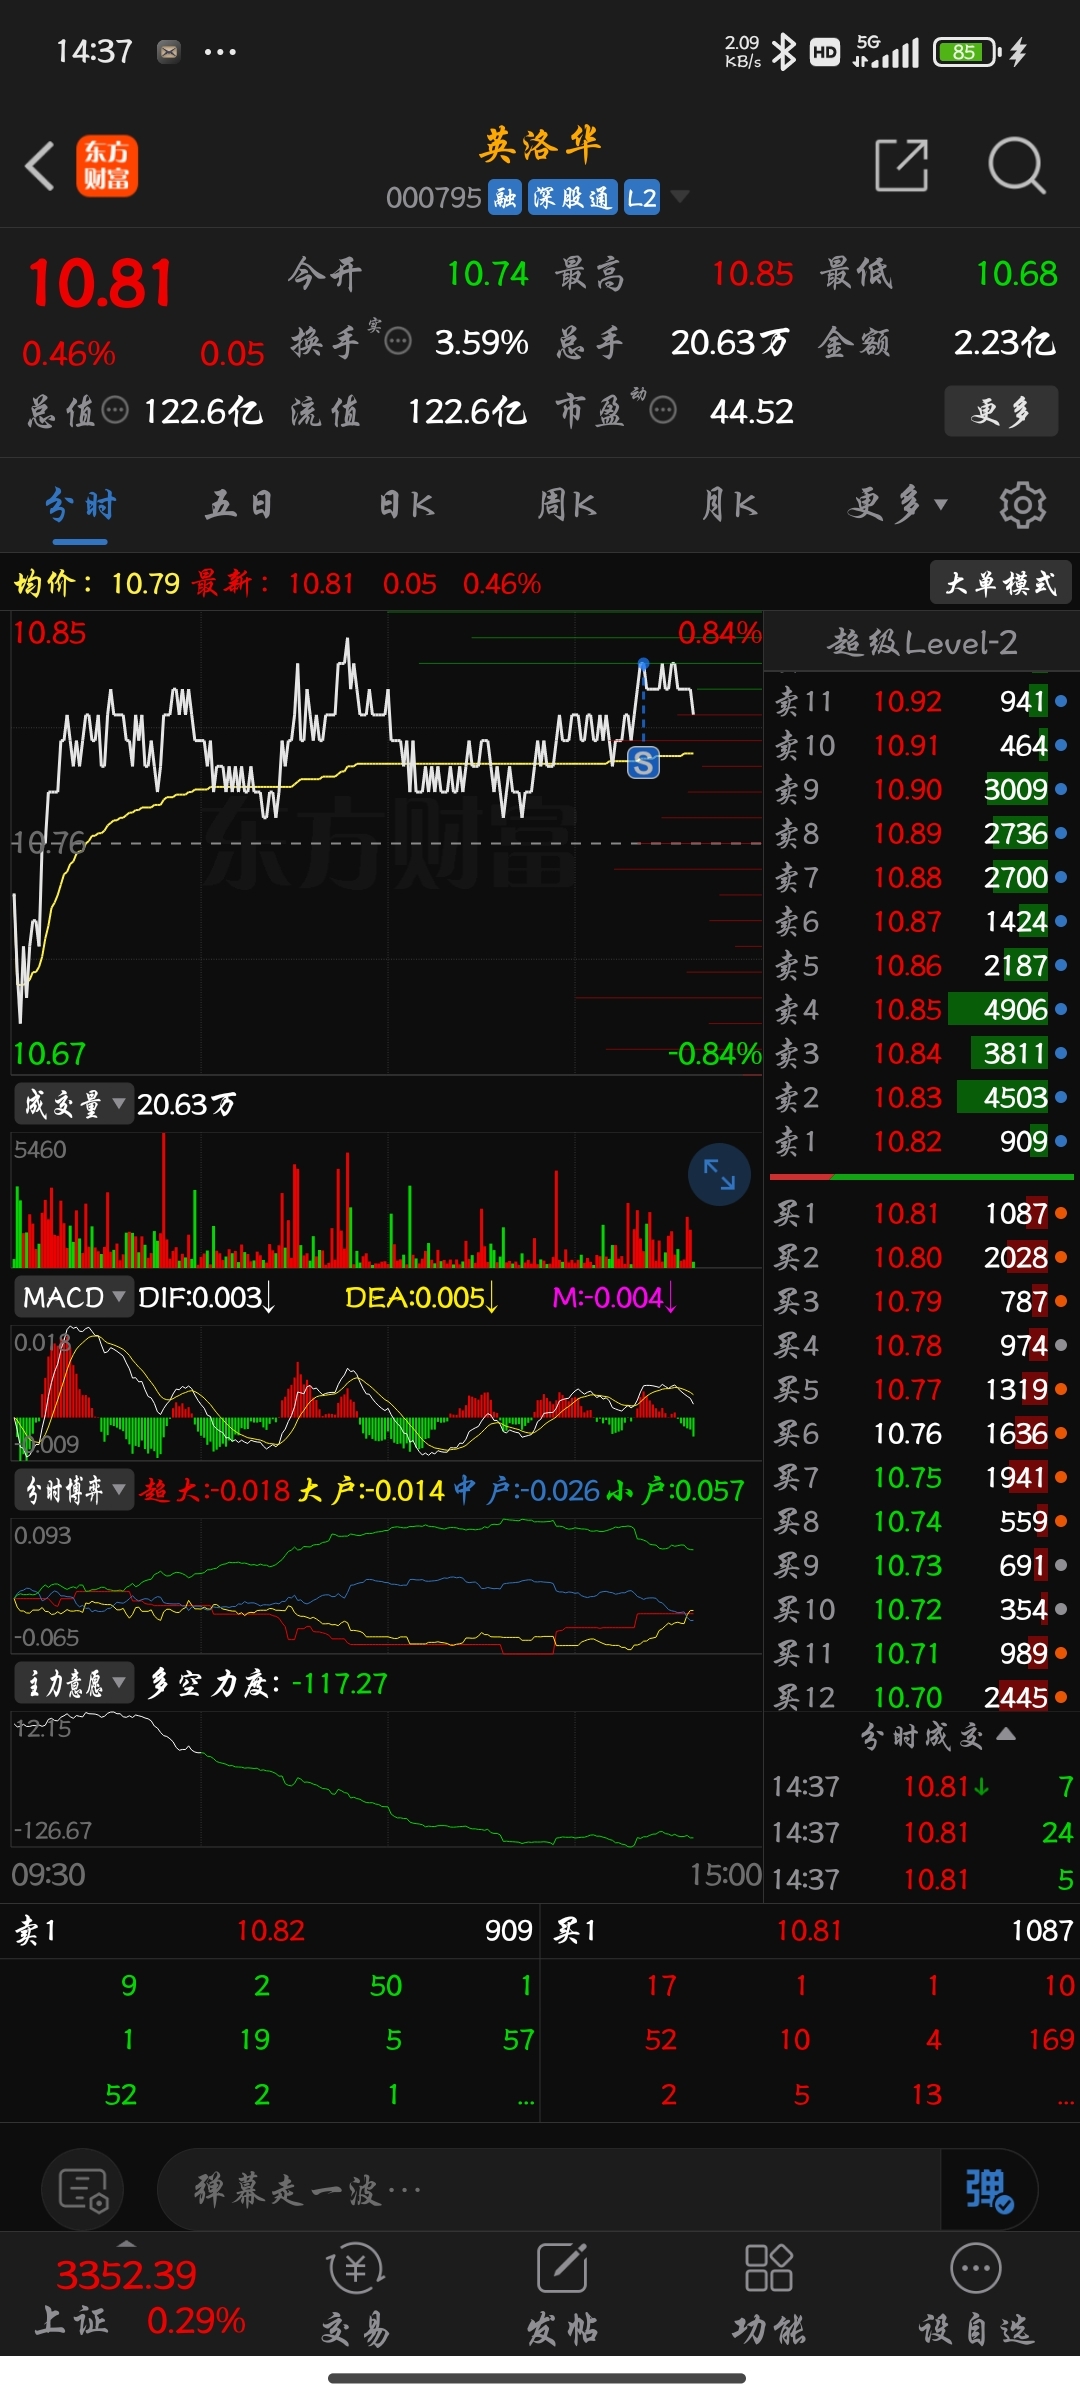Tap the 均价 10.79 label

(97, 582)
